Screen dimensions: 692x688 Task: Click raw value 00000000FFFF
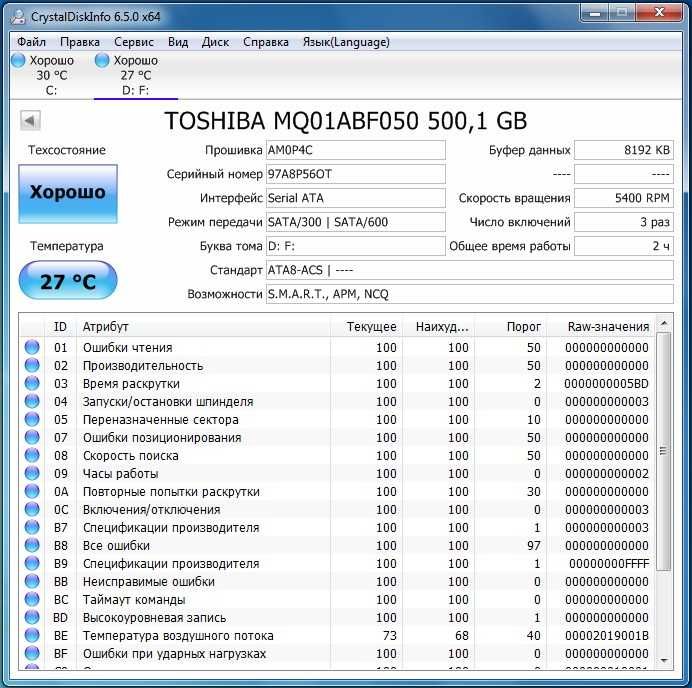[609, 564]
